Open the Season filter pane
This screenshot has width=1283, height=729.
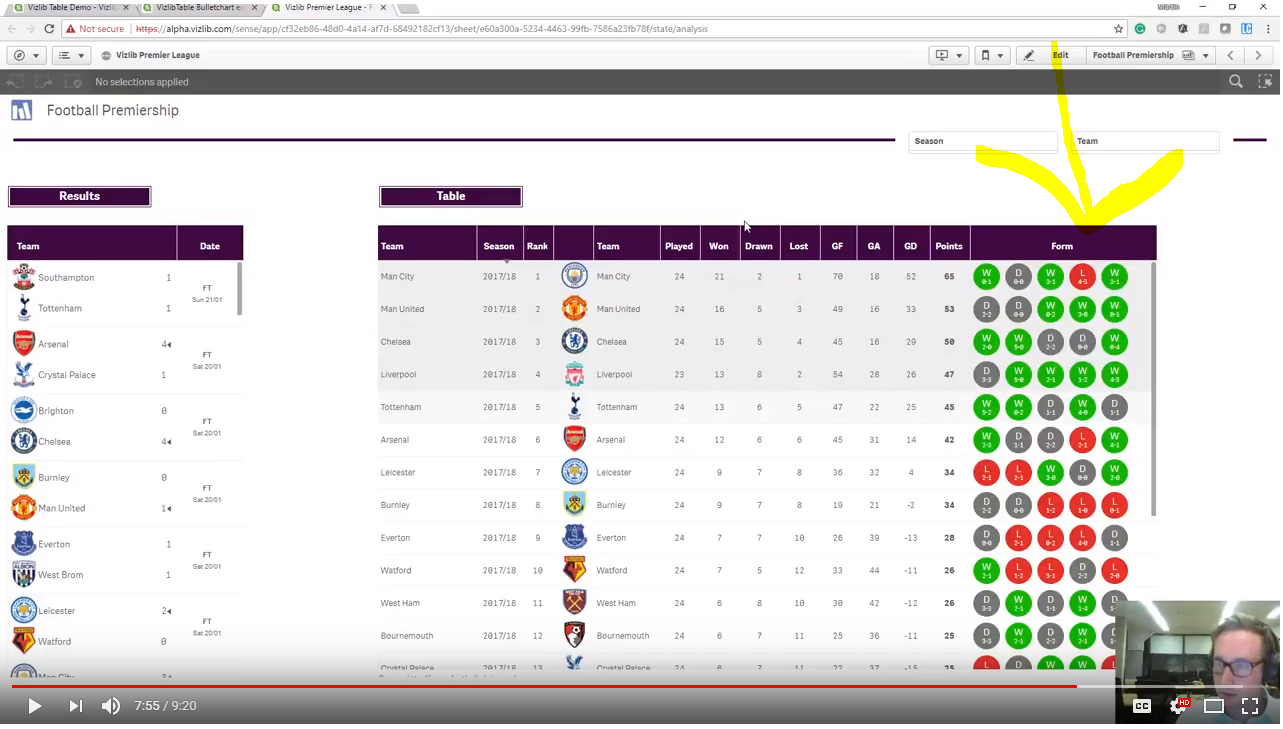point(983,141)
